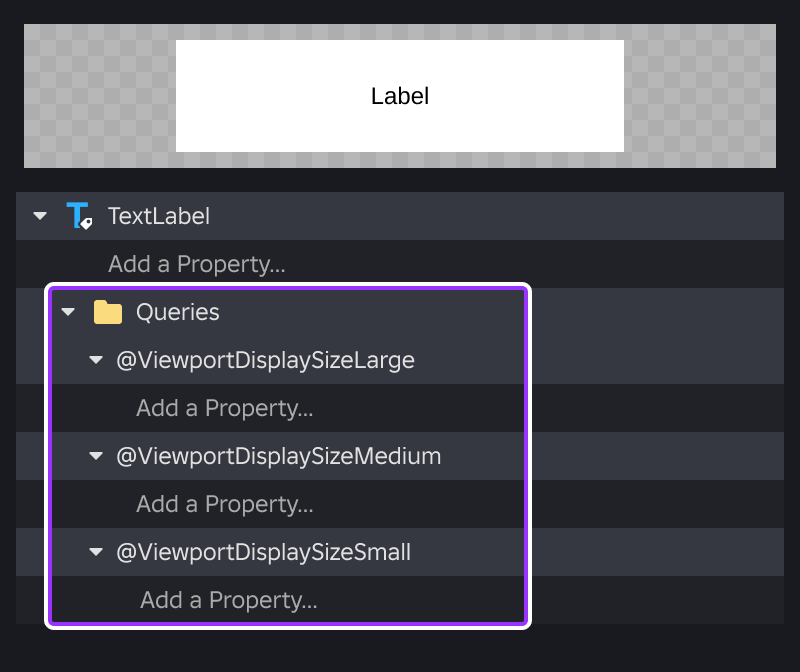800x672 pixels.
Task: Collapse the @ViewportDisplaySizeSmall query arrow
Action: click(96, 552)
